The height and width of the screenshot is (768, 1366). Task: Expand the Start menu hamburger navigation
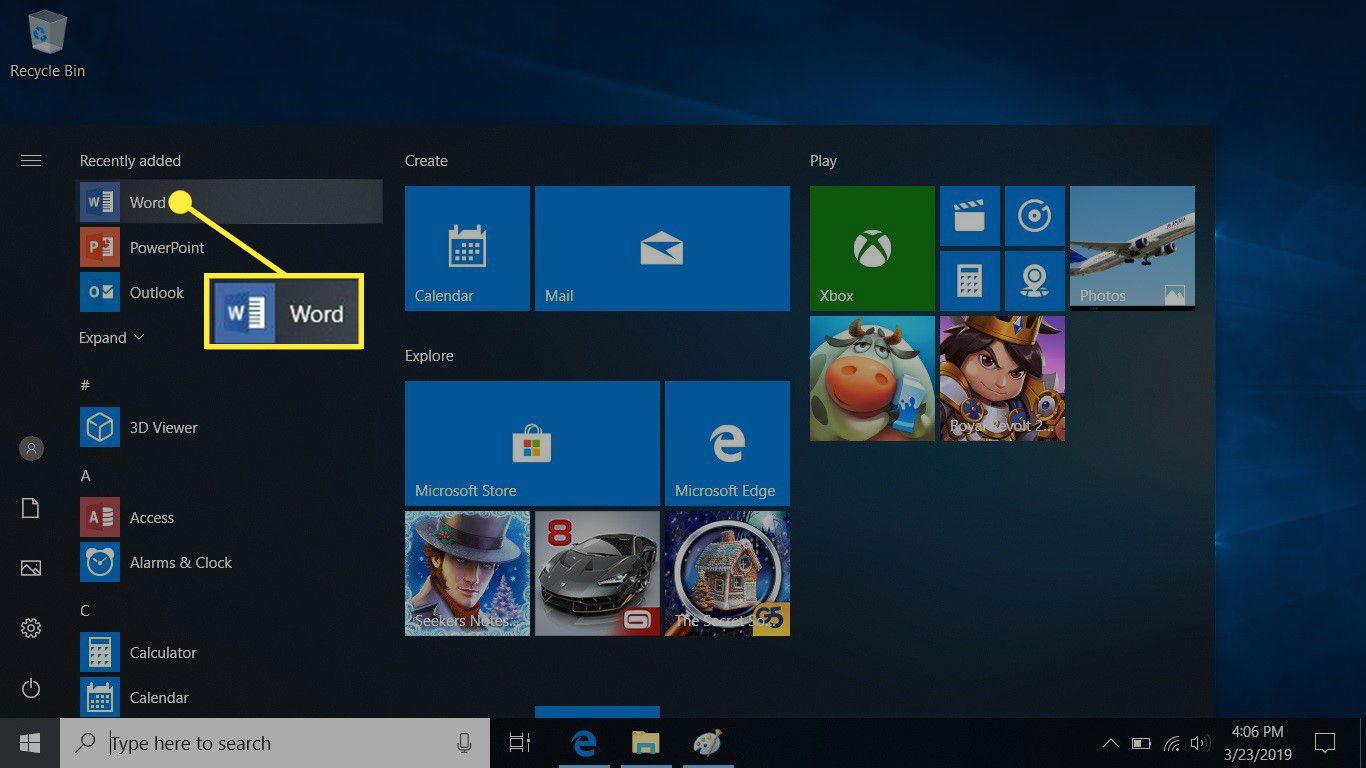[31, 160]
